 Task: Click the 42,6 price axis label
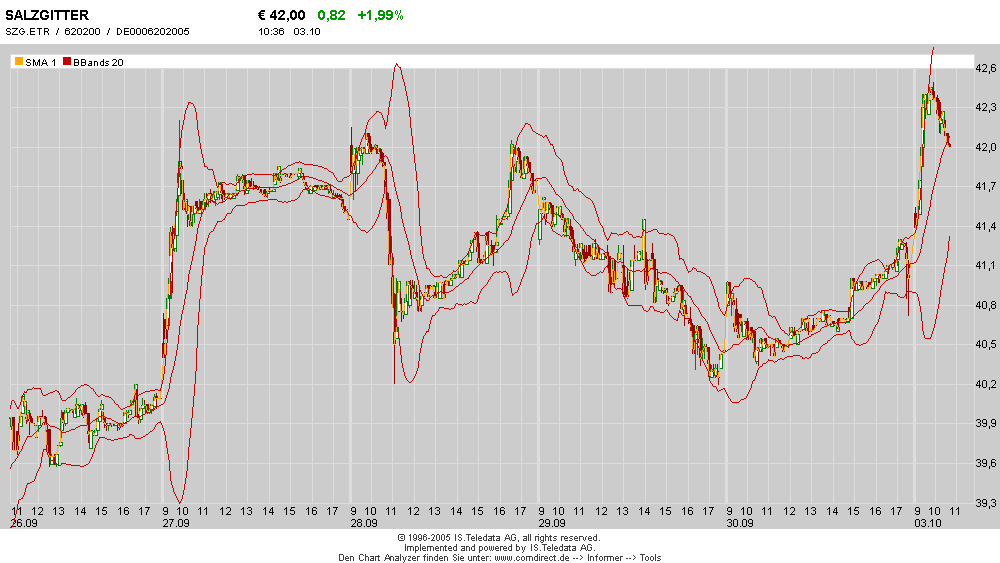point(986,68)
